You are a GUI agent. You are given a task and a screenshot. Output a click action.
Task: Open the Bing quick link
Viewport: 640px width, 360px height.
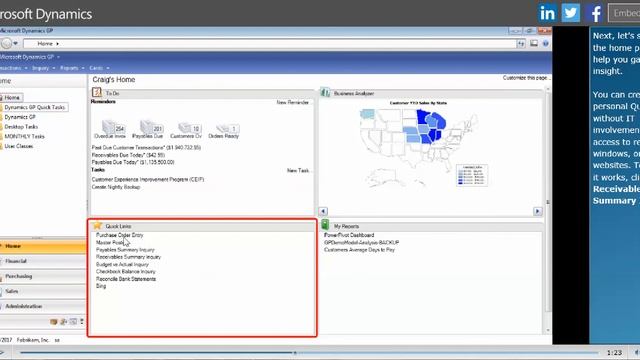101,286
